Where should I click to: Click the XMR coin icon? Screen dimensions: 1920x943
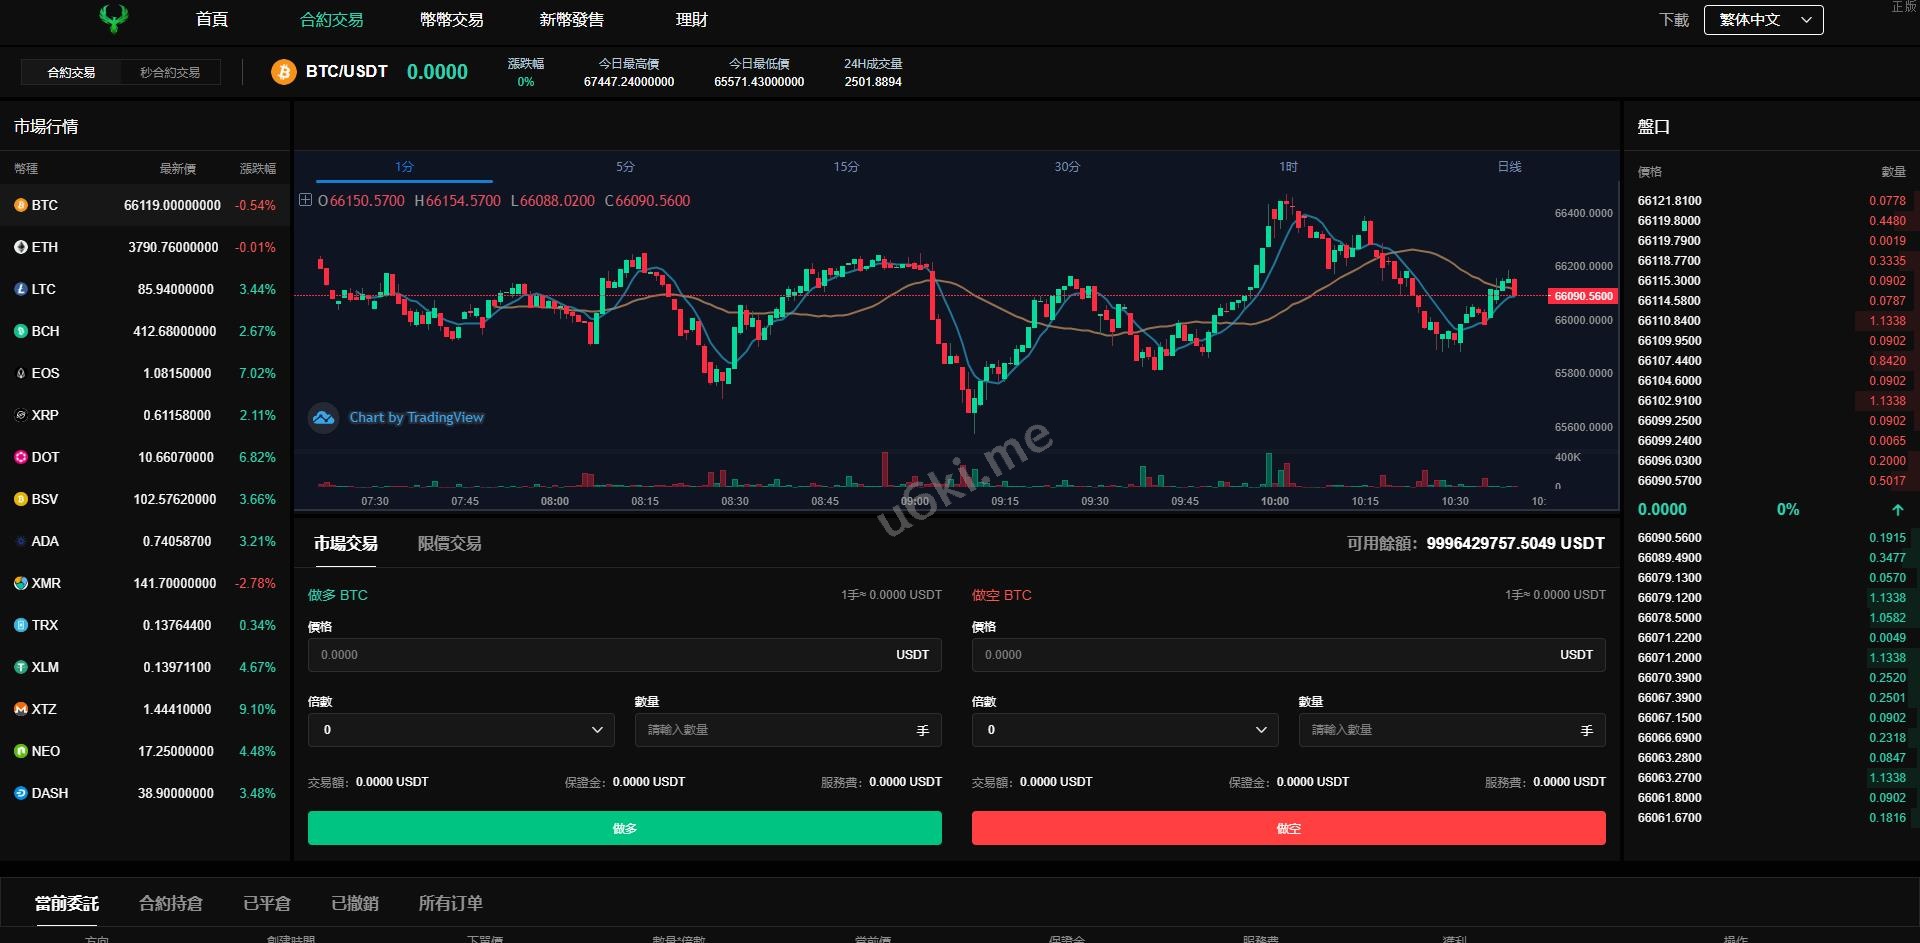click(x=20, y=583)
